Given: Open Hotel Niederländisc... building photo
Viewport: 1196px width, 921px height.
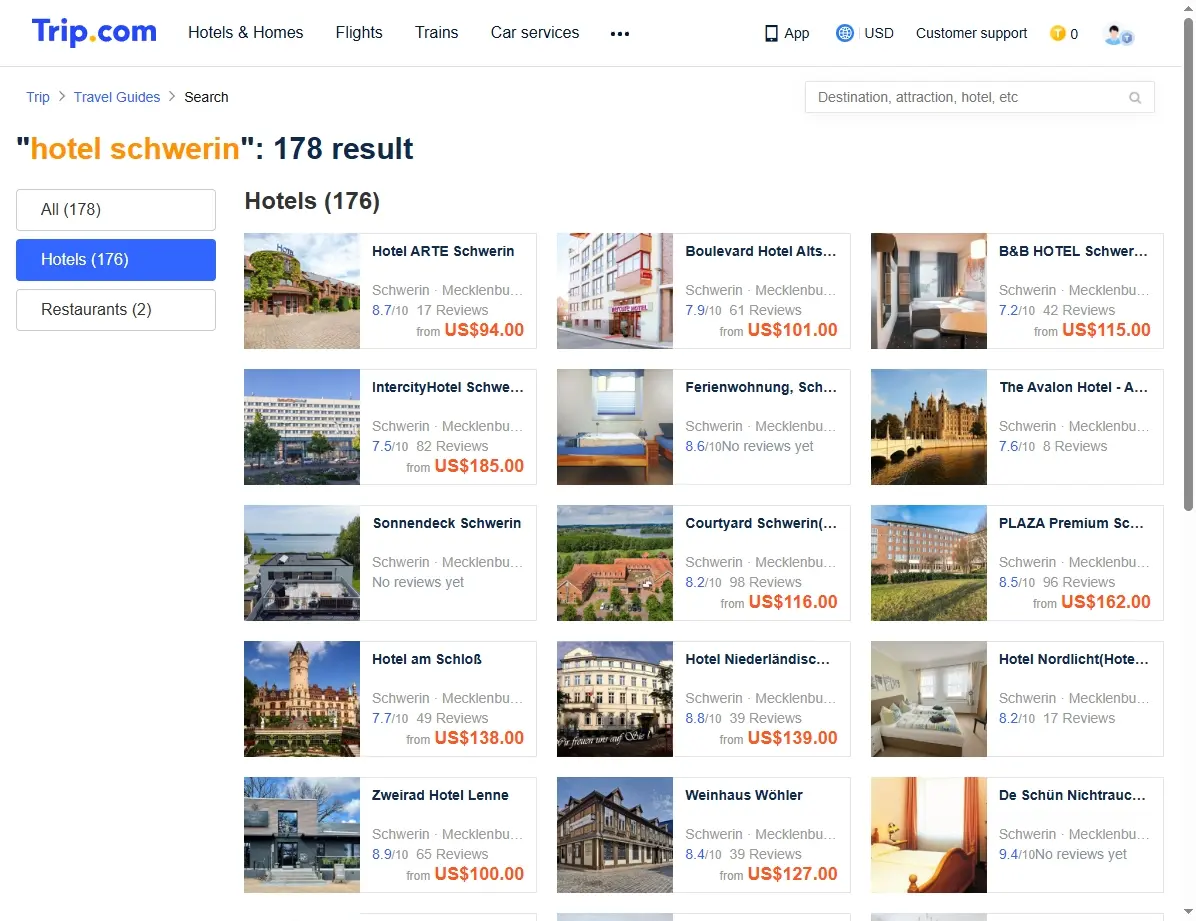Looking at the screenshot, I should 615,698.
